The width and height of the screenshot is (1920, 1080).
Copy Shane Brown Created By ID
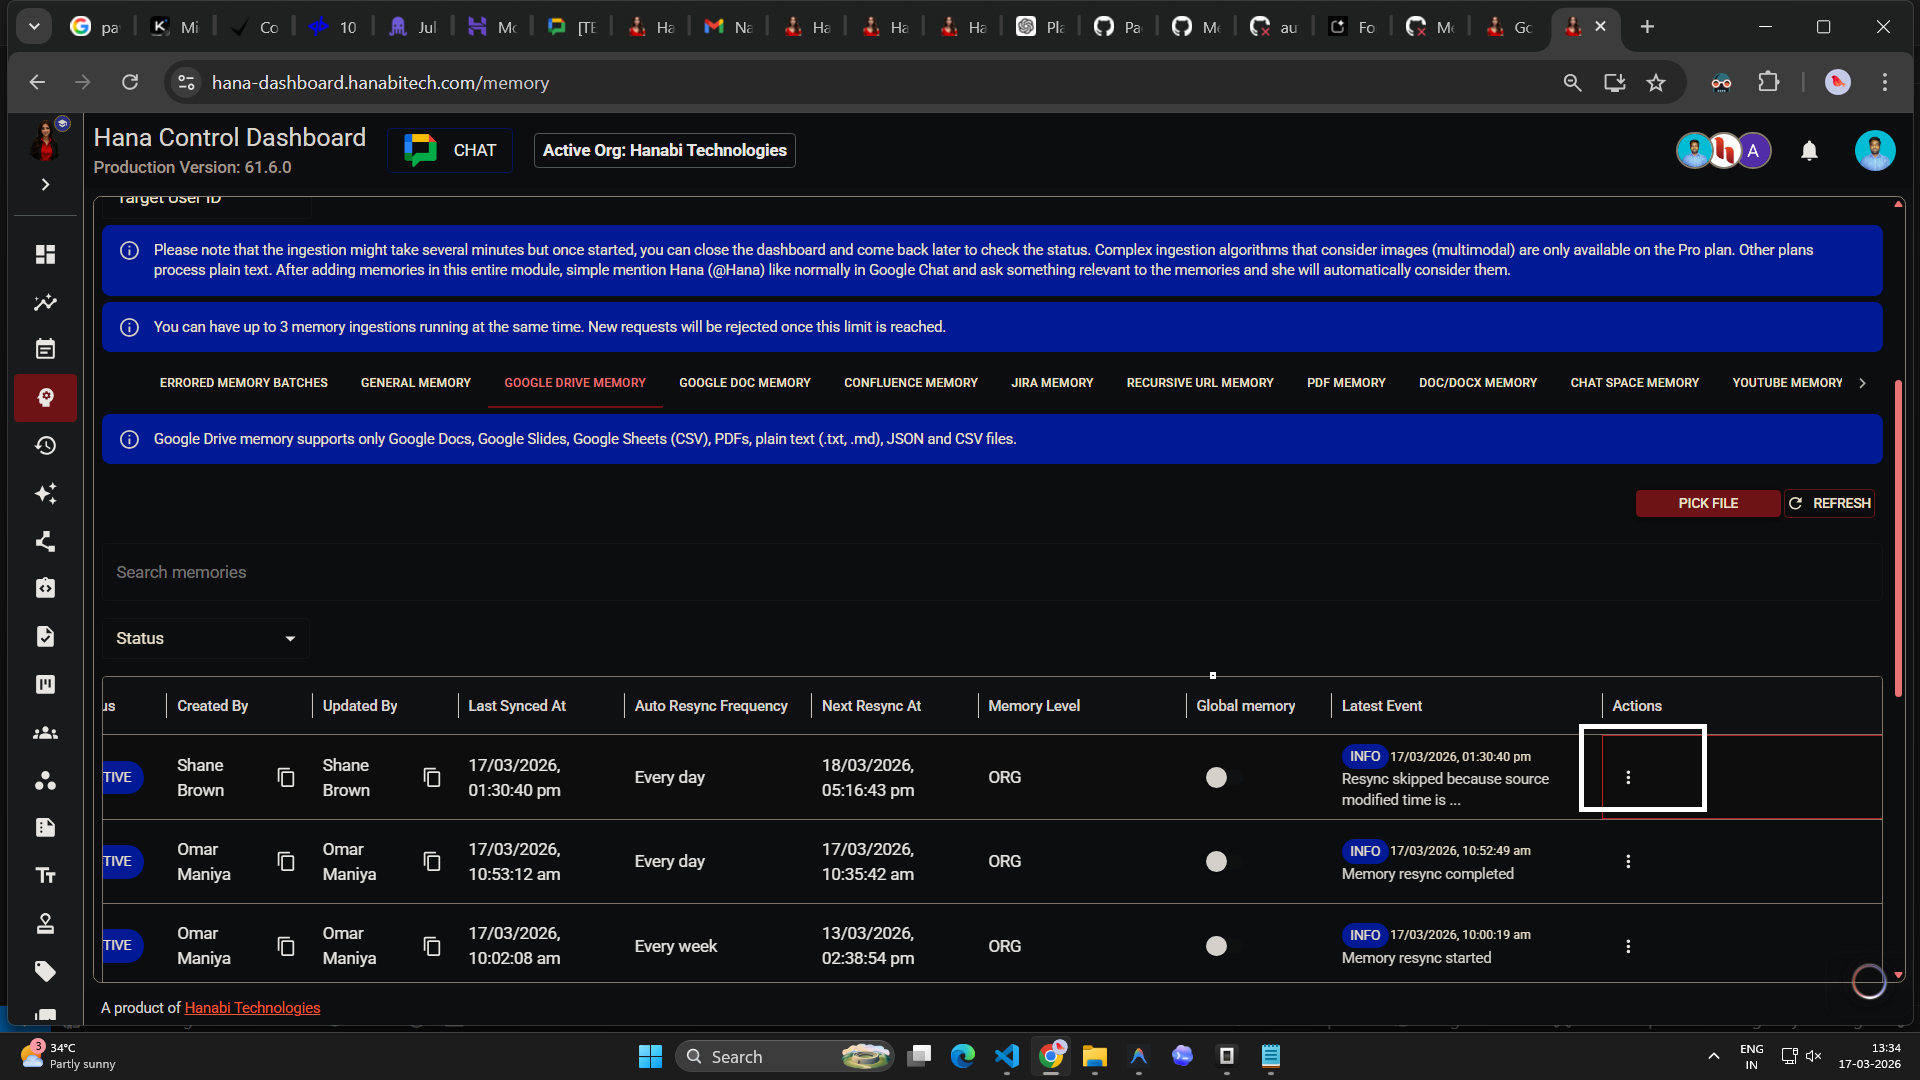tap(286, 777)
